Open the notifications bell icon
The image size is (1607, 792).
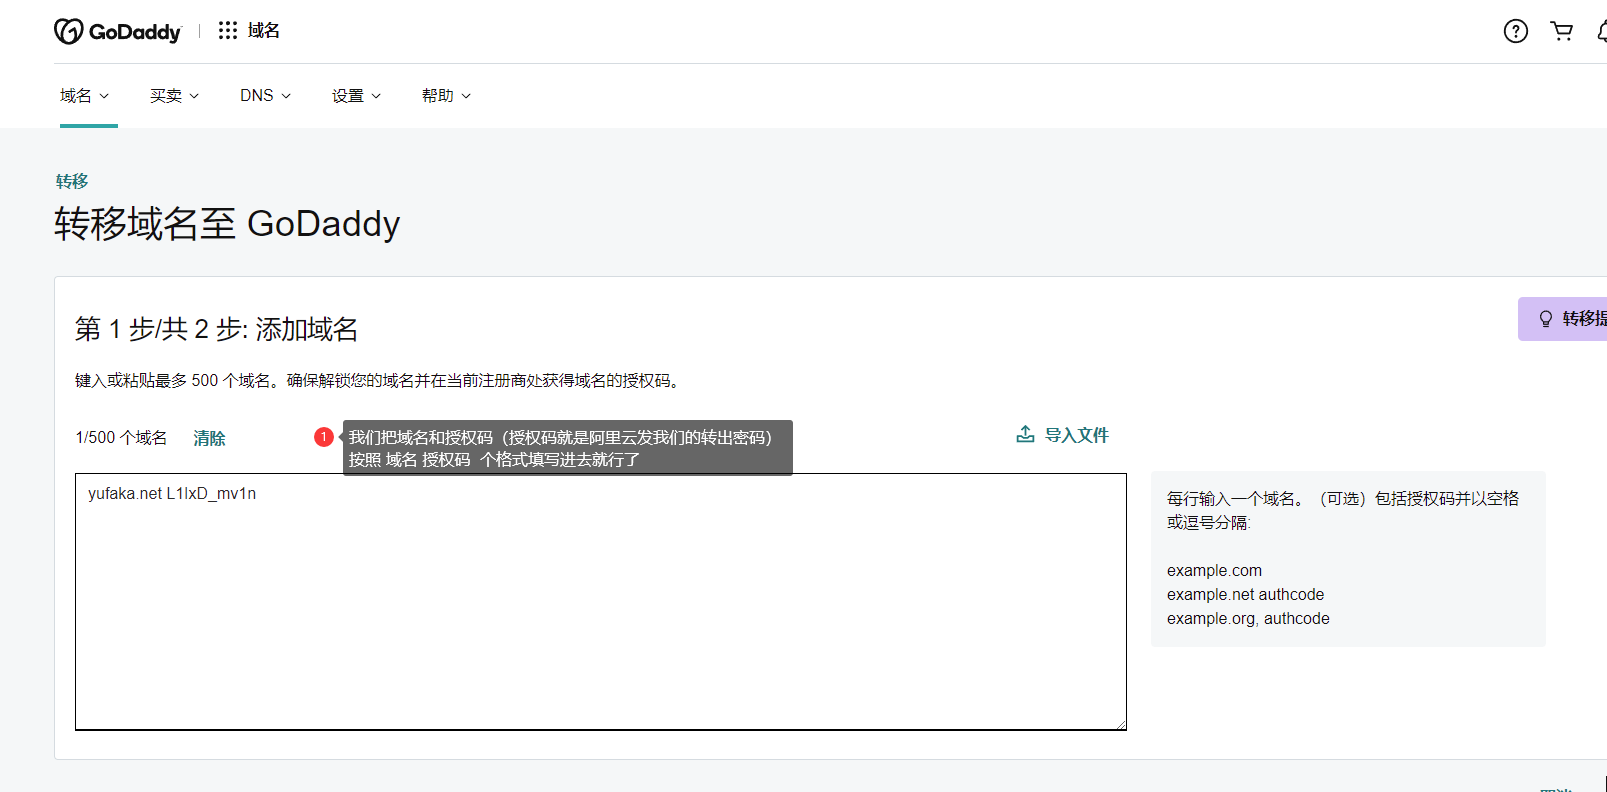tap(1602, 31)
